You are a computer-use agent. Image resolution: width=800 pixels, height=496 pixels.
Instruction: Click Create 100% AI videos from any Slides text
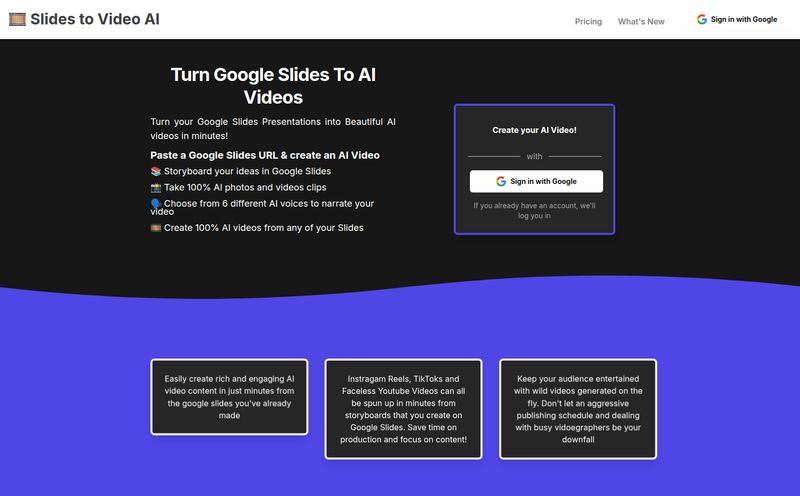[x=264, y=228]
